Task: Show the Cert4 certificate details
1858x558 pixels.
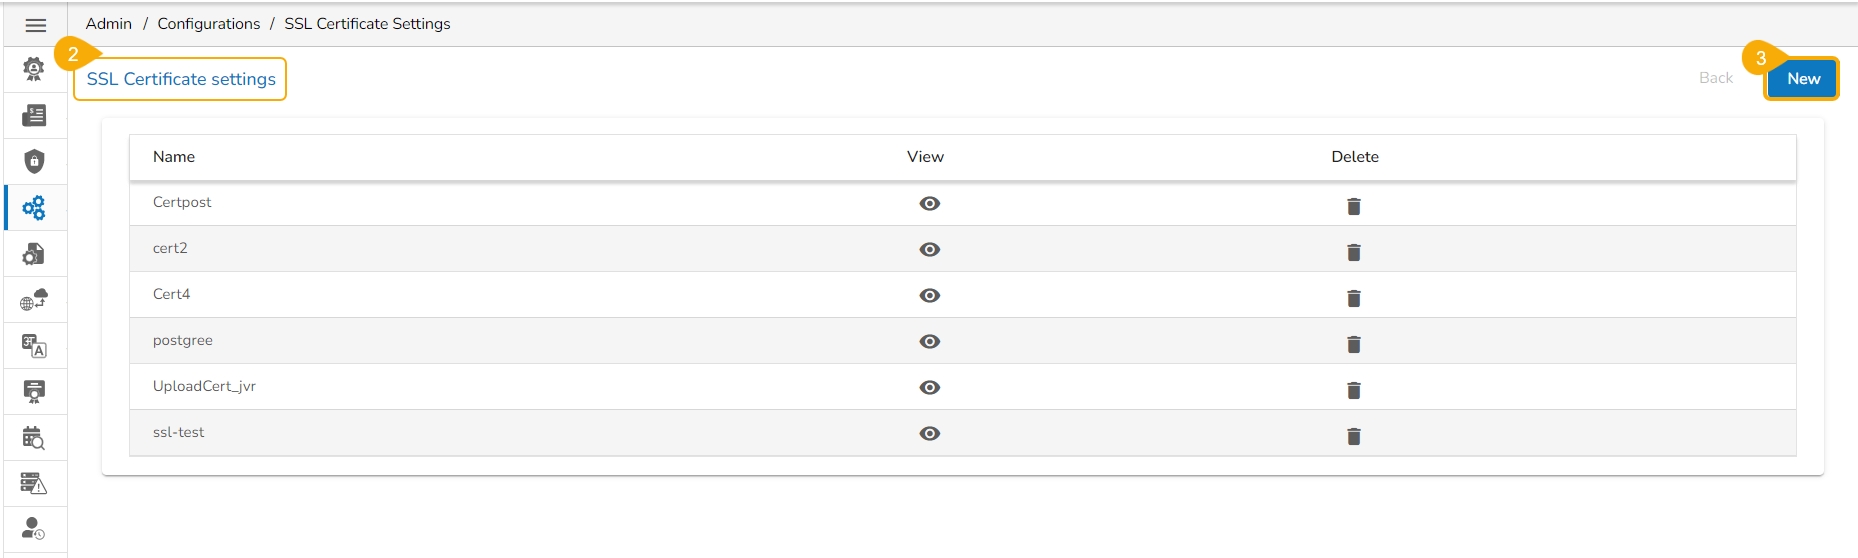Action: click(929, 296)
